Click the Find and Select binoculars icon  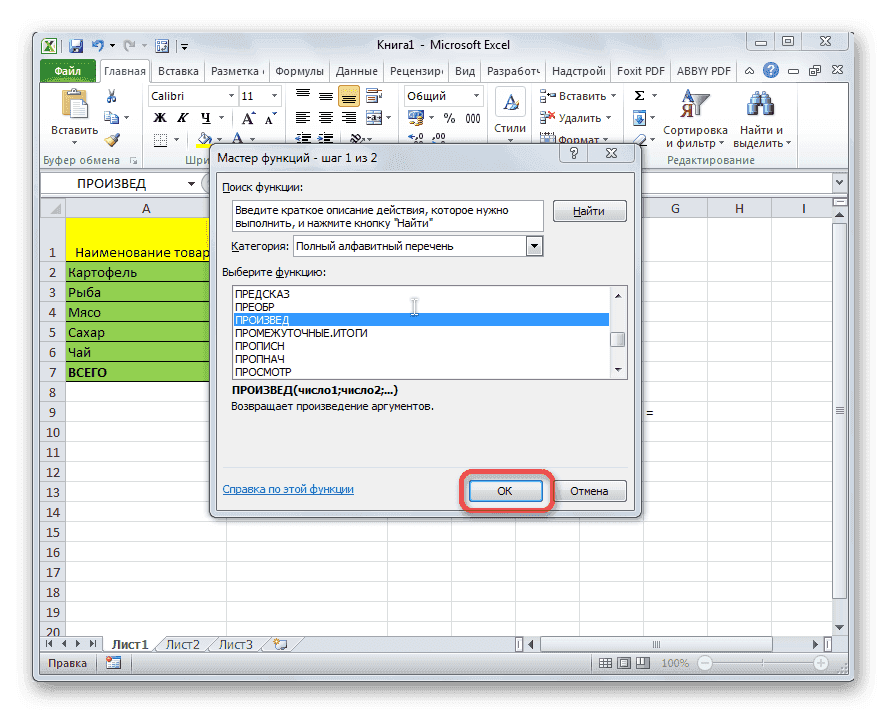tap(760, 102)
